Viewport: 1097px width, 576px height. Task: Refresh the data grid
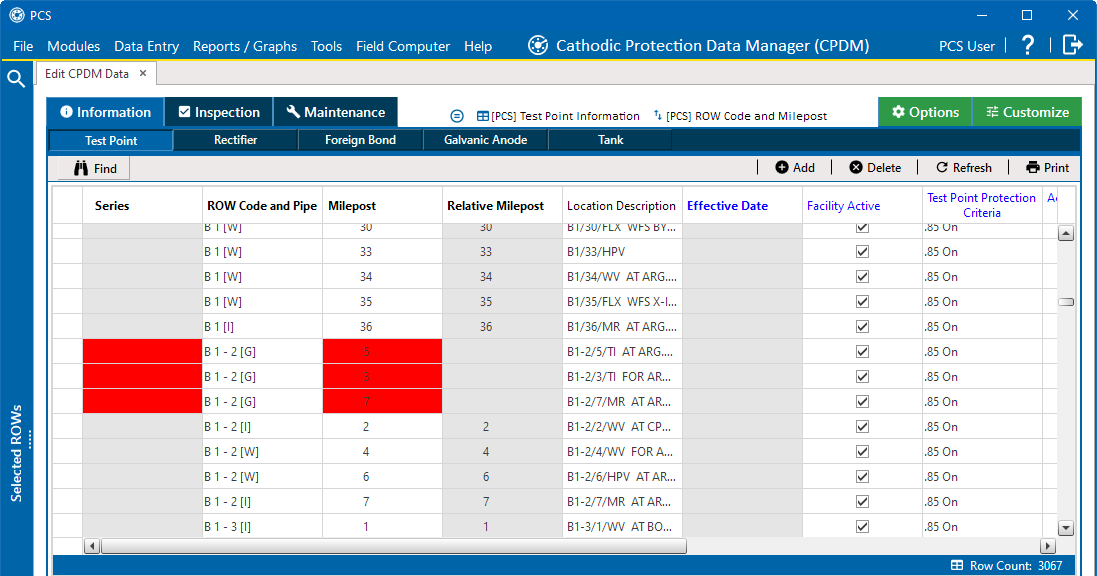coord(964,168)
